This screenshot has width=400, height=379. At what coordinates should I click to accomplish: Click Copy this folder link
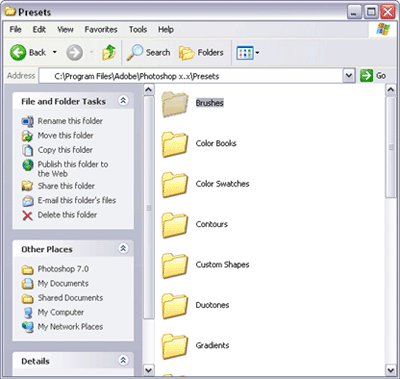coord(65,150)
